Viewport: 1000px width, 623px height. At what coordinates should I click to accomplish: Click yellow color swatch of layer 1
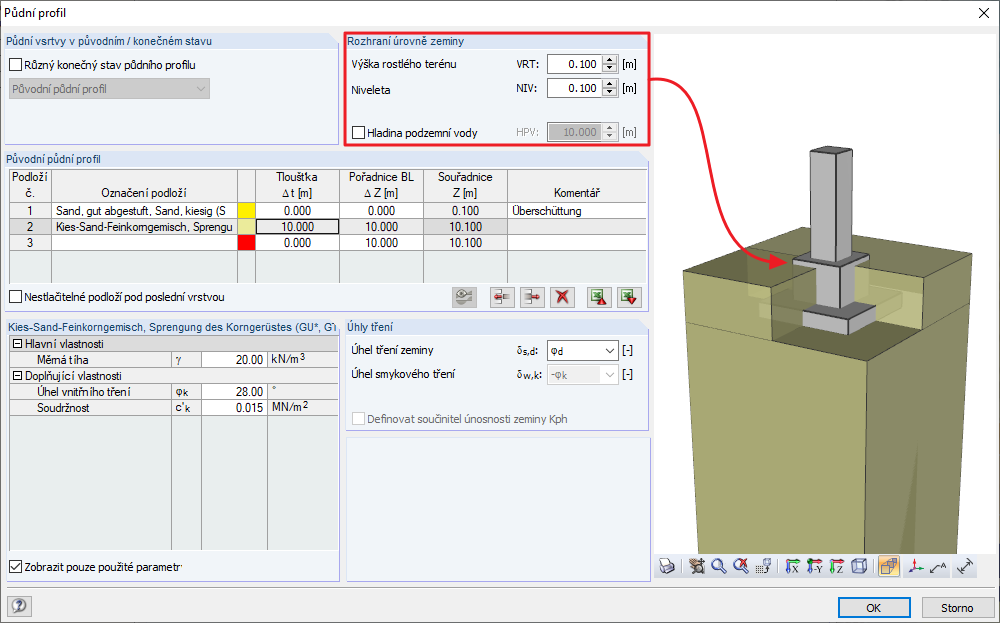click(x=246, y=211)
